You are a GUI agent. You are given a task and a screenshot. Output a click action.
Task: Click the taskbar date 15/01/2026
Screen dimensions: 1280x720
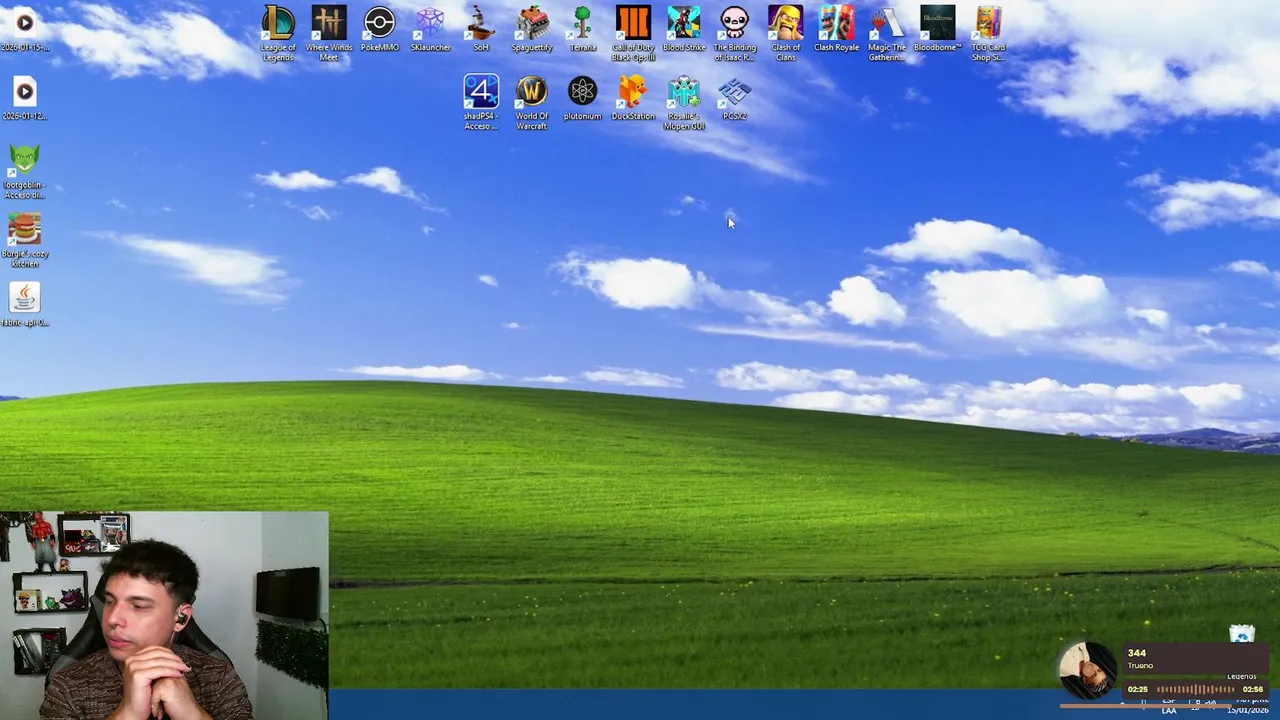click(1247, 710)
